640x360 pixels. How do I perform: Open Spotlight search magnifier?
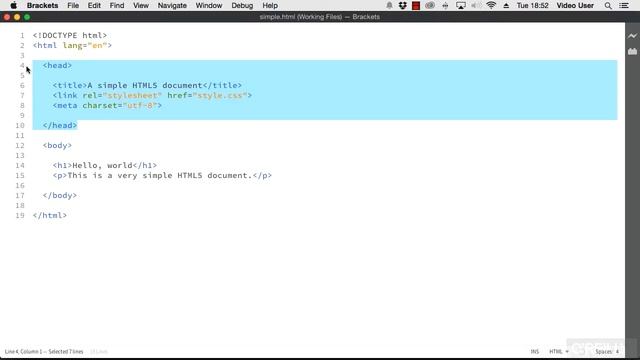point(608,5)
